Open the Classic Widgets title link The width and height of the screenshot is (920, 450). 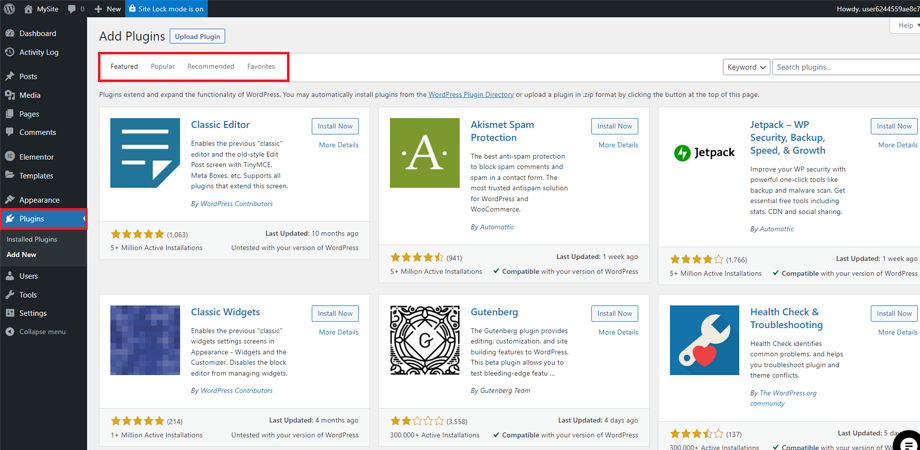point(225,312)
